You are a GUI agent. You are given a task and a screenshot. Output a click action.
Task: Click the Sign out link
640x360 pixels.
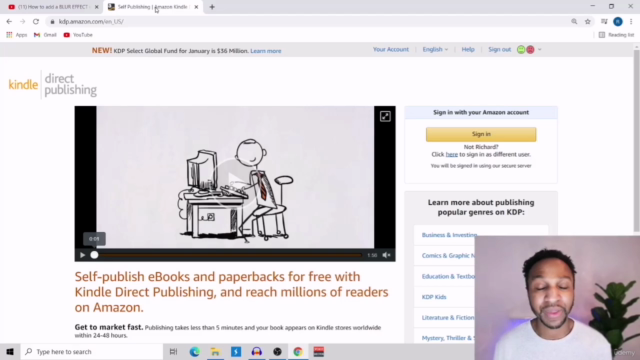pos(500,49)
